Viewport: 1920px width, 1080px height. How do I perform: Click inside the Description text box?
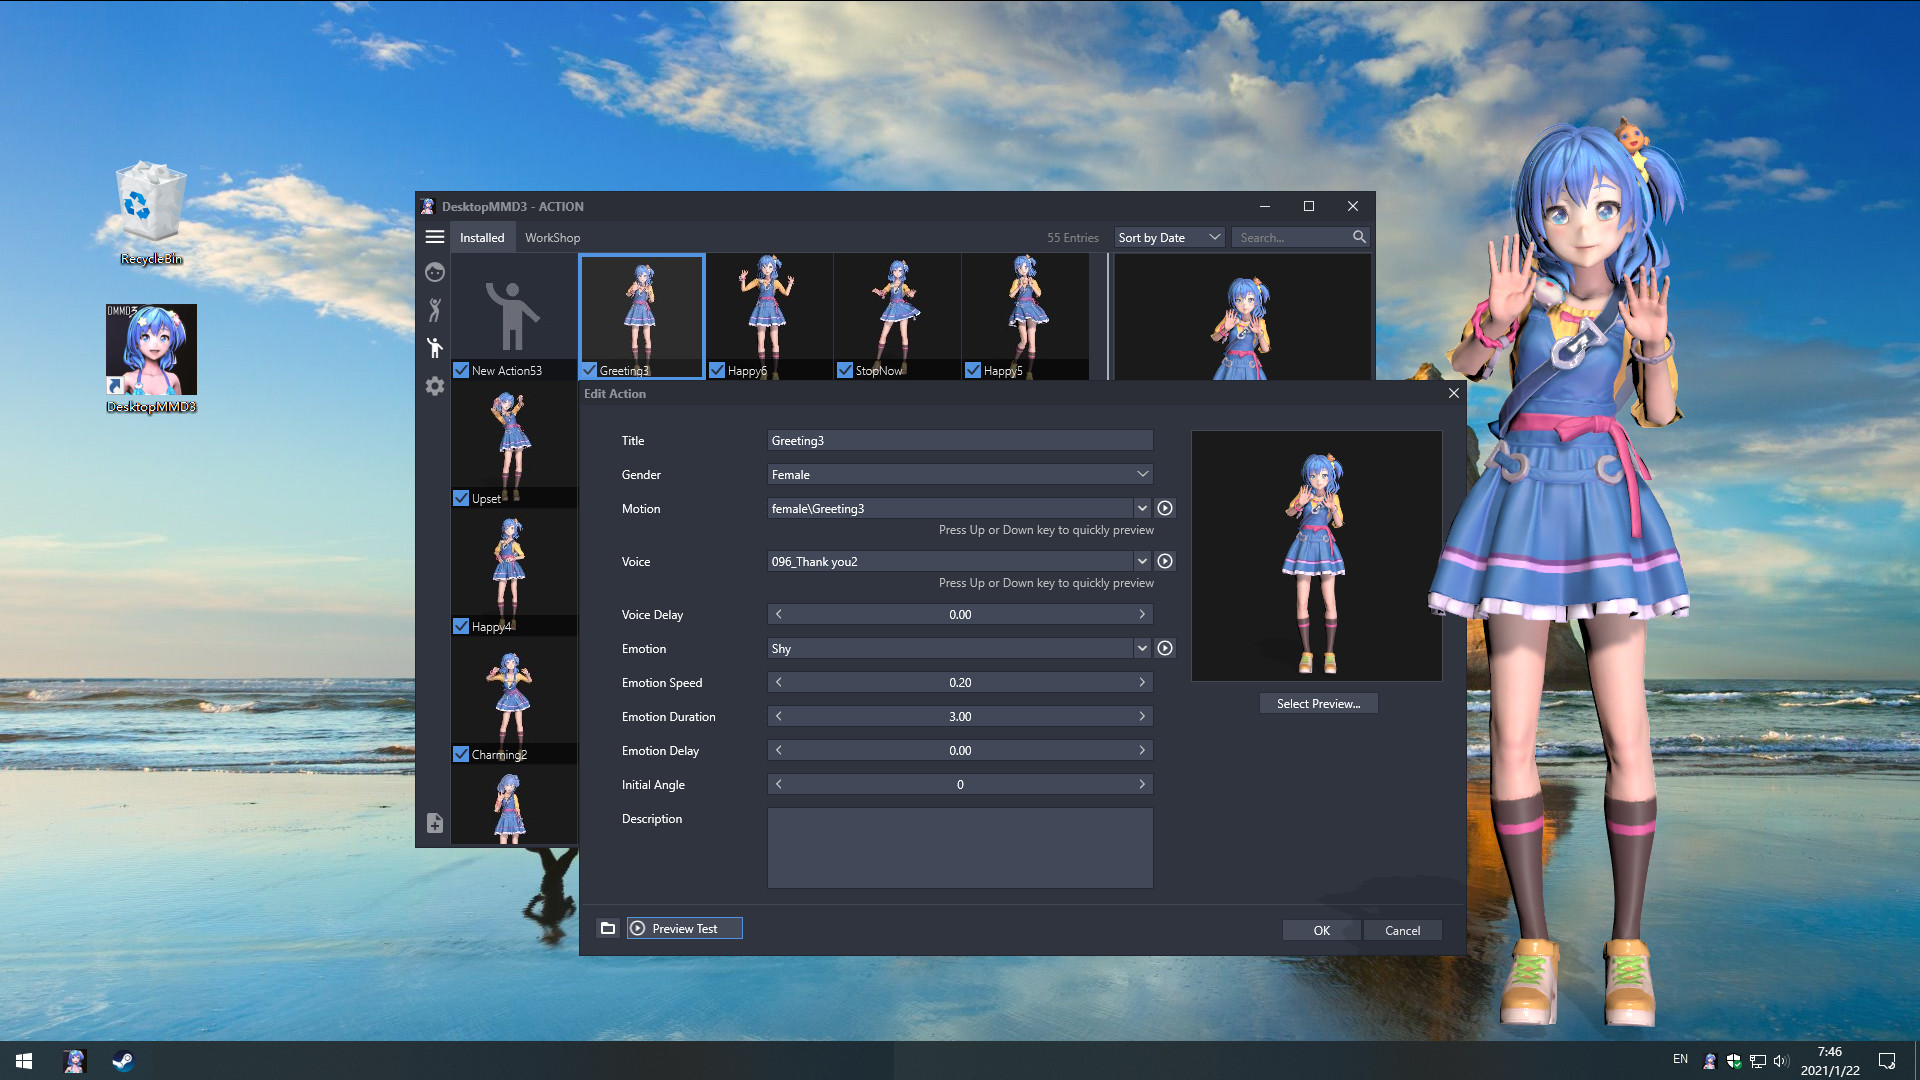[x=959, y=847]
